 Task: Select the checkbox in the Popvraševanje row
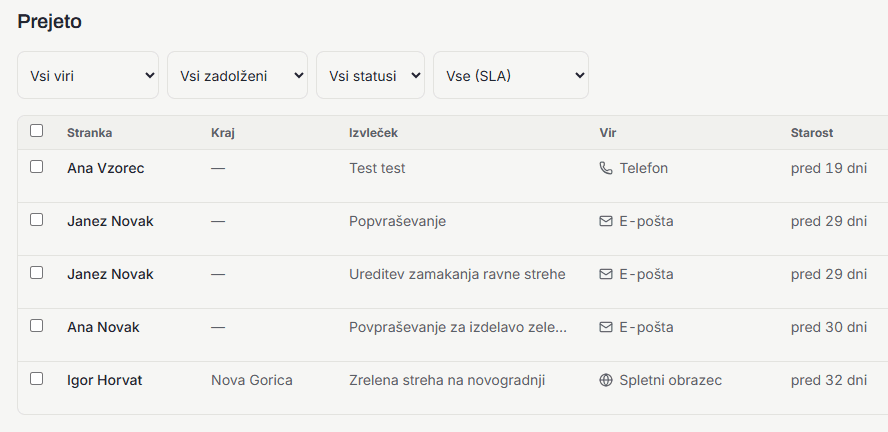(36, 220)
